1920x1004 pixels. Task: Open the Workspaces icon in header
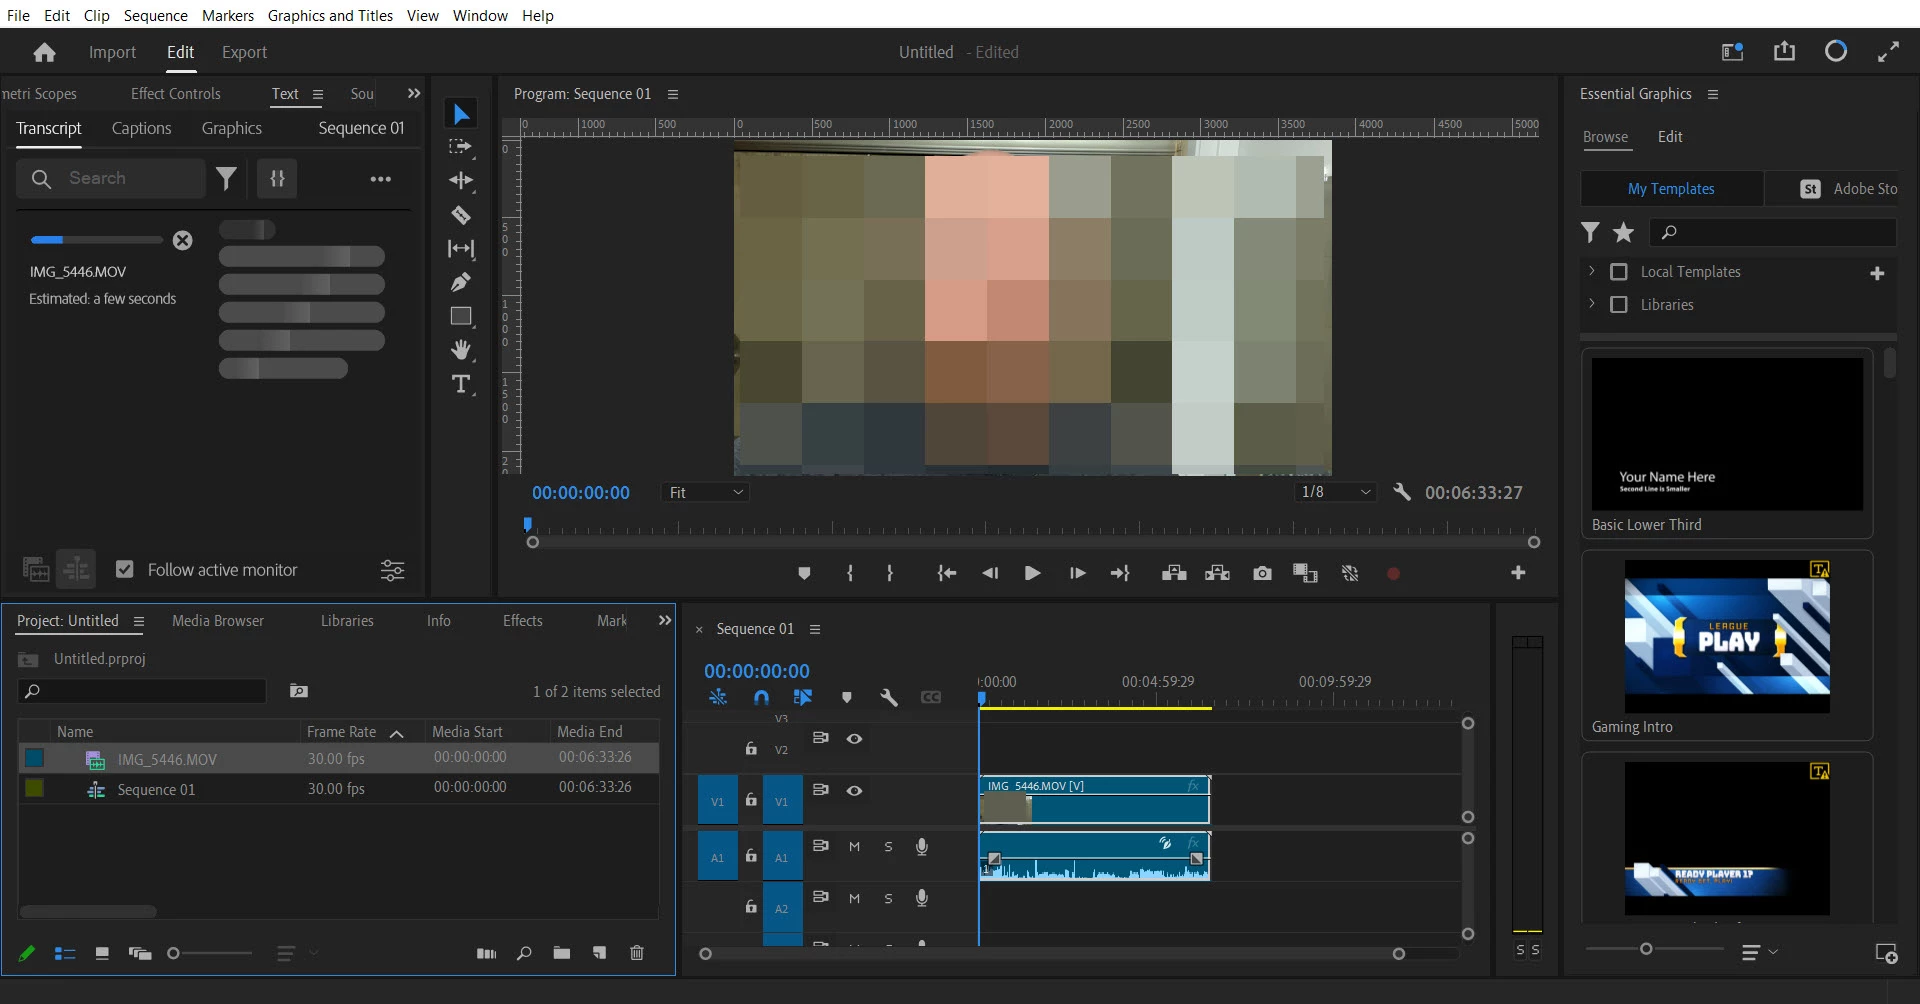[1733, 52]
